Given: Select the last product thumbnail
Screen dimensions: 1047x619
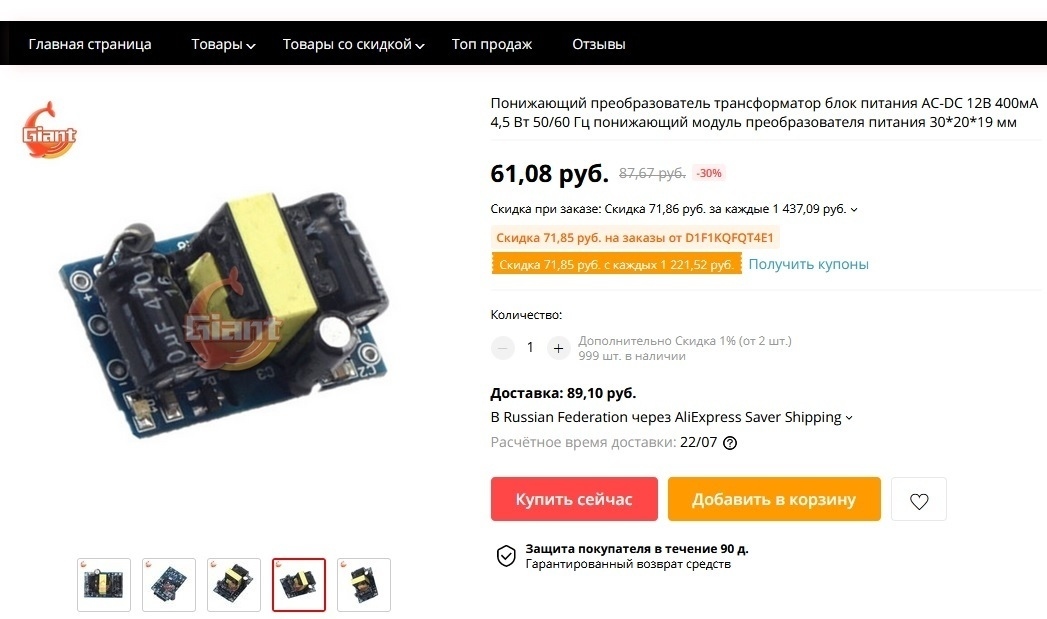Looking at the screenshot, I should pos(364,585).
